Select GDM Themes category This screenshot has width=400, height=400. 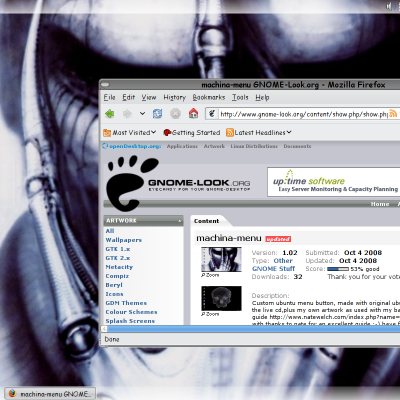(126, 303)
